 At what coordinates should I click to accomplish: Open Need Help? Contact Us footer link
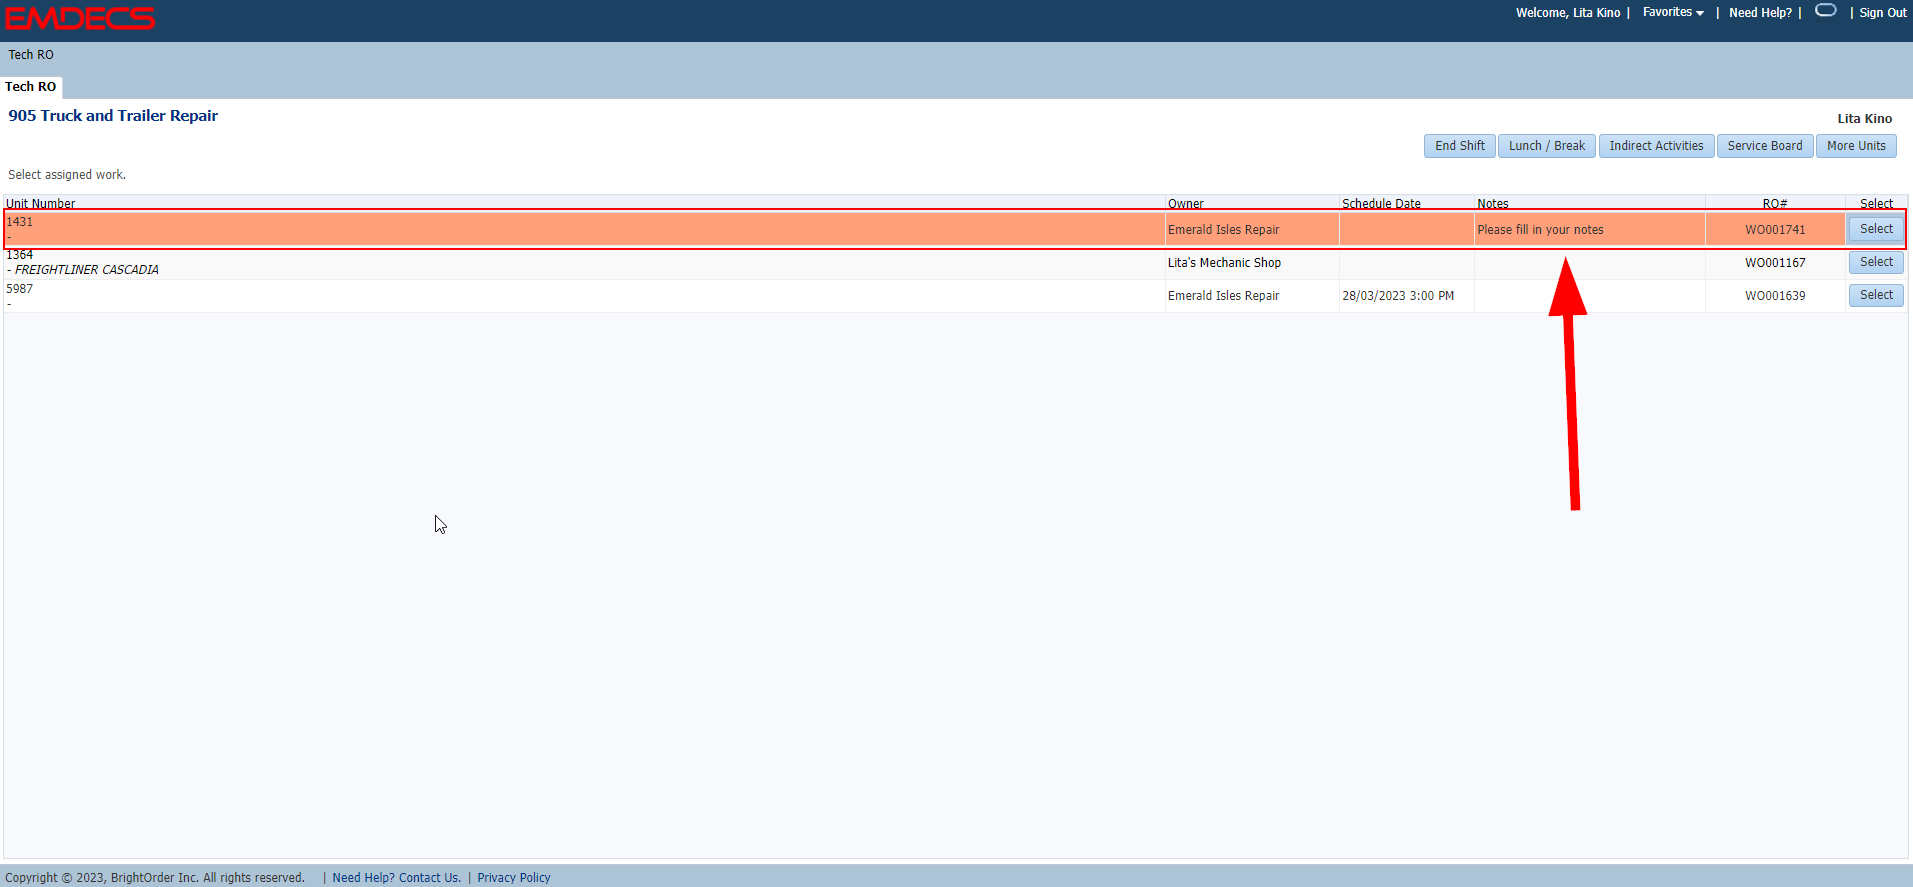pyautogui.click(x=396, y=878)
